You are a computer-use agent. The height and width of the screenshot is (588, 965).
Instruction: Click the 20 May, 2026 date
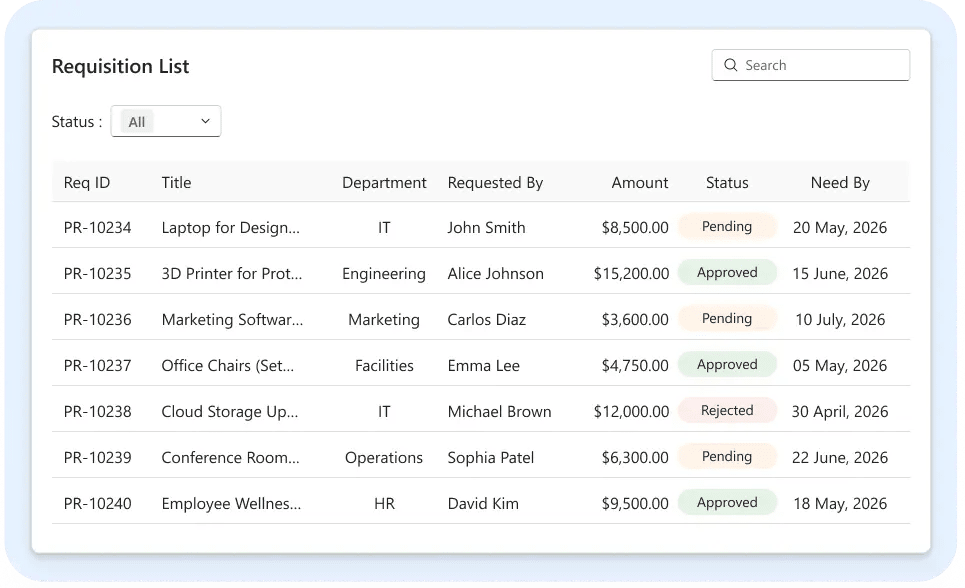click(840, 228)
